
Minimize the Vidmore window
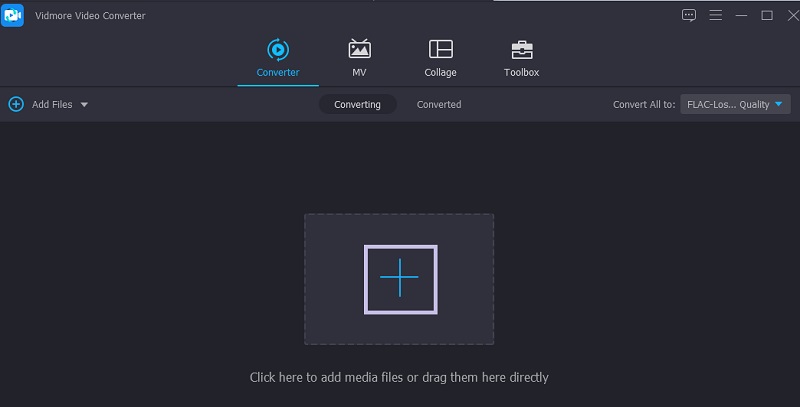click(741, 15)
